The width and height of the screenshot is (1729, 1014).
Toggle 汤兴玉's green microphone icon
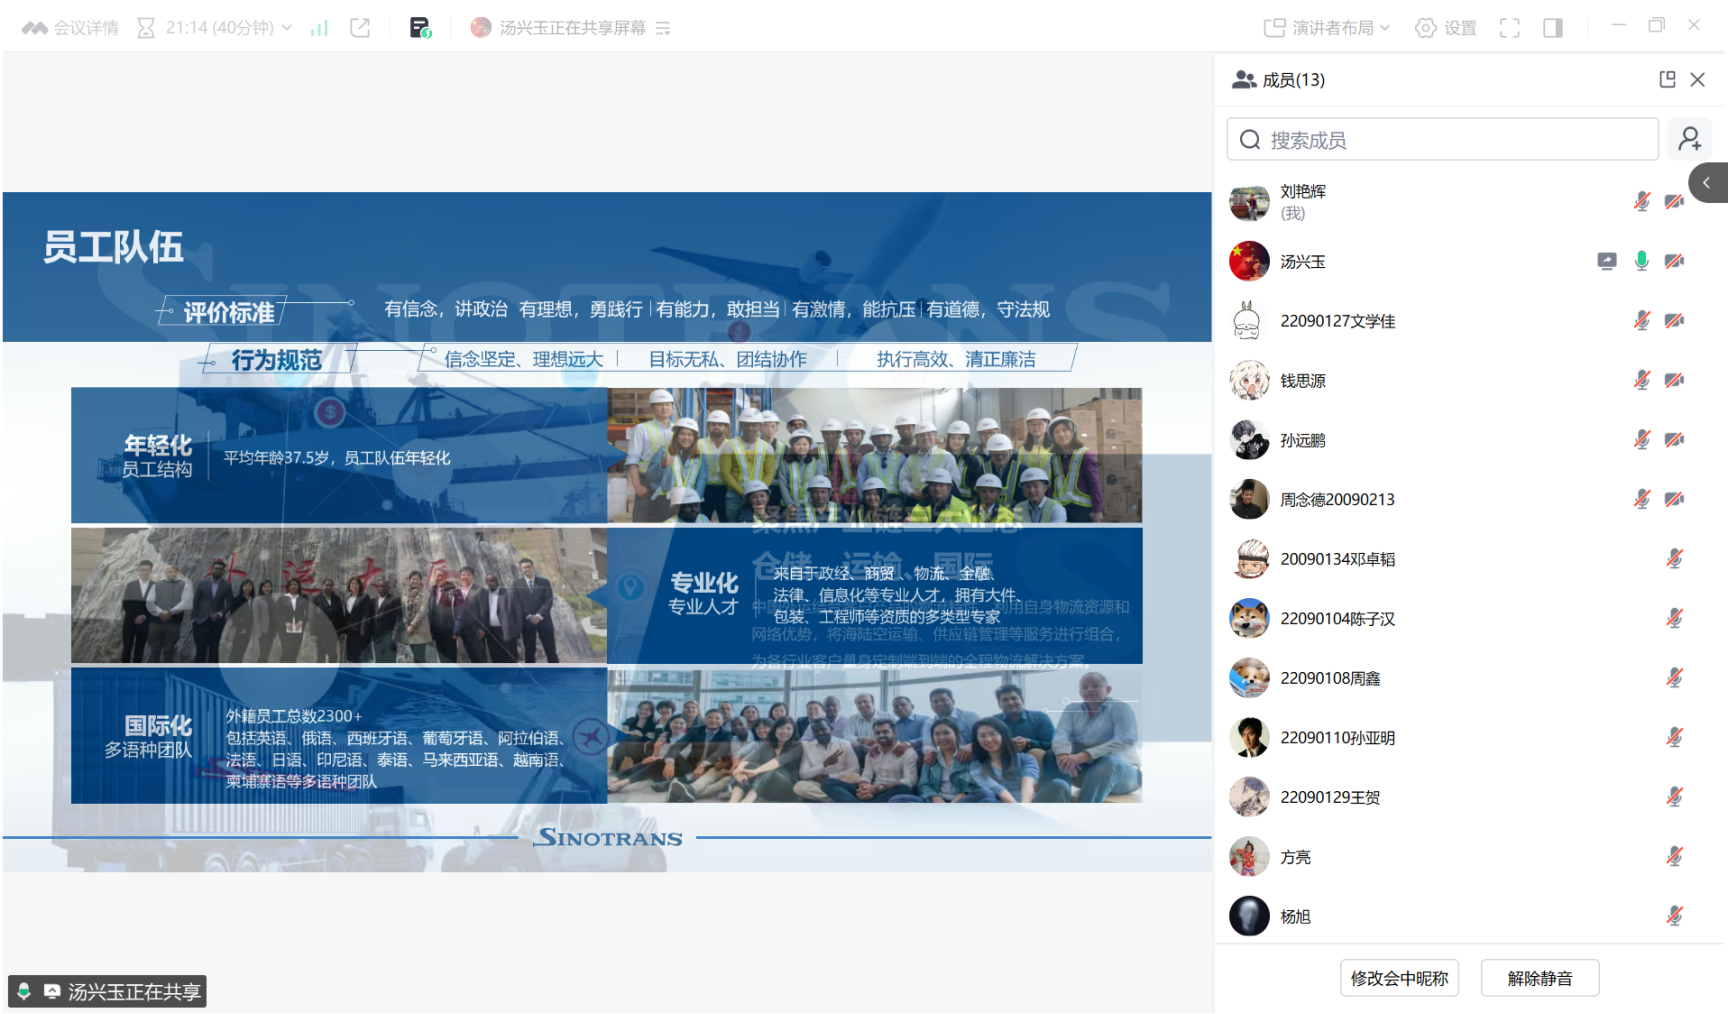click(1641, 261)
